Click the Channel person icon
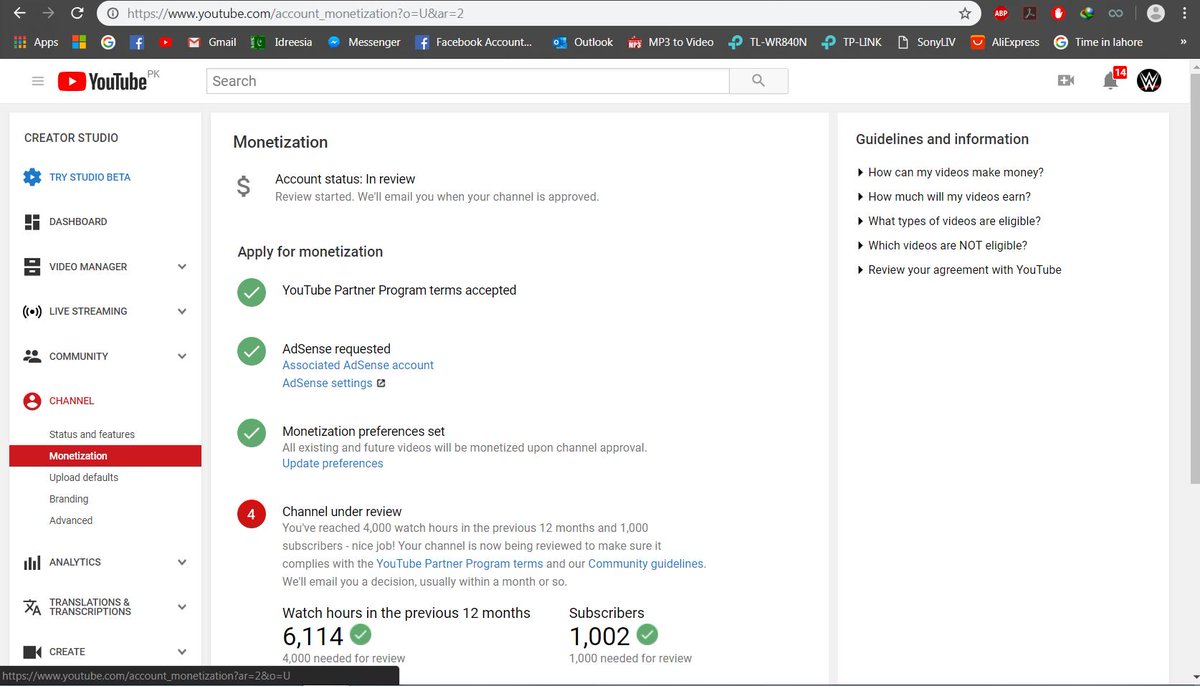Viewport: 1200px width, 686px height. (32, 401)
